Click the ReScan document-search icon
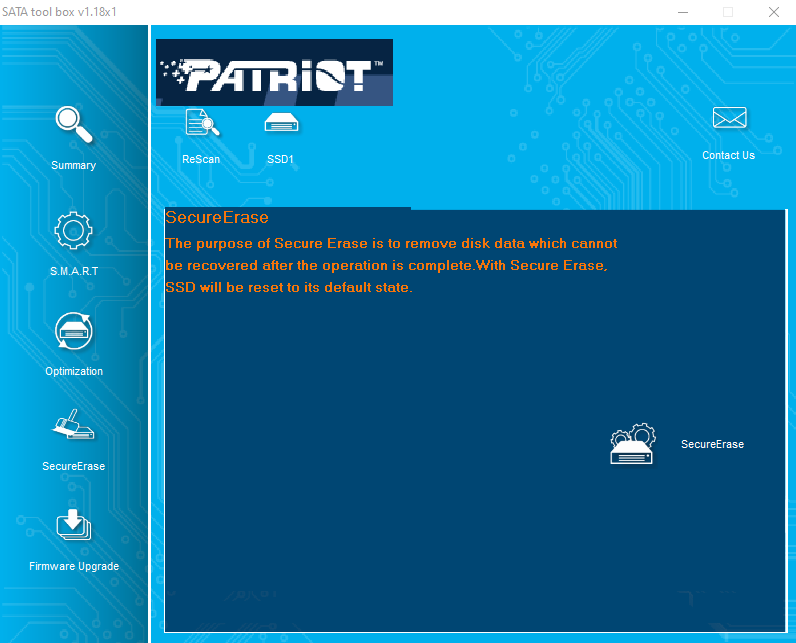The width and height of the screenshot is (796, 643). click(202, 123)
